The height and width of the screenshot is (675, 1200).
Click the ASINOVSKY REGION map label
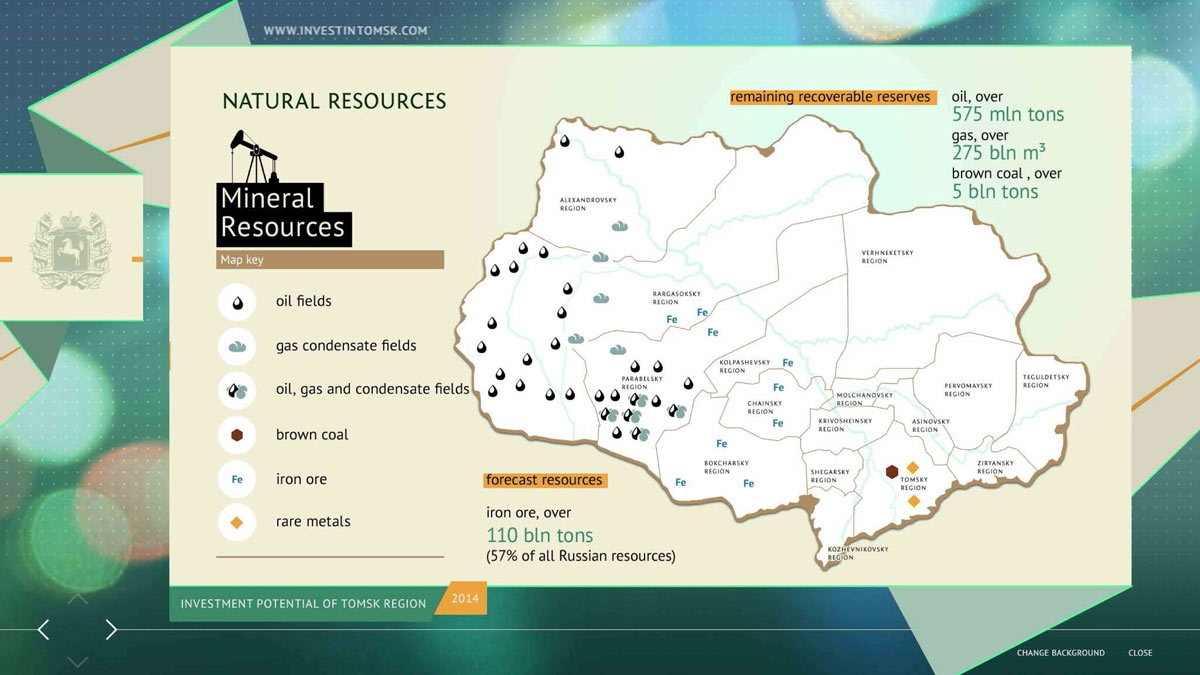click(x=930, y=425)
